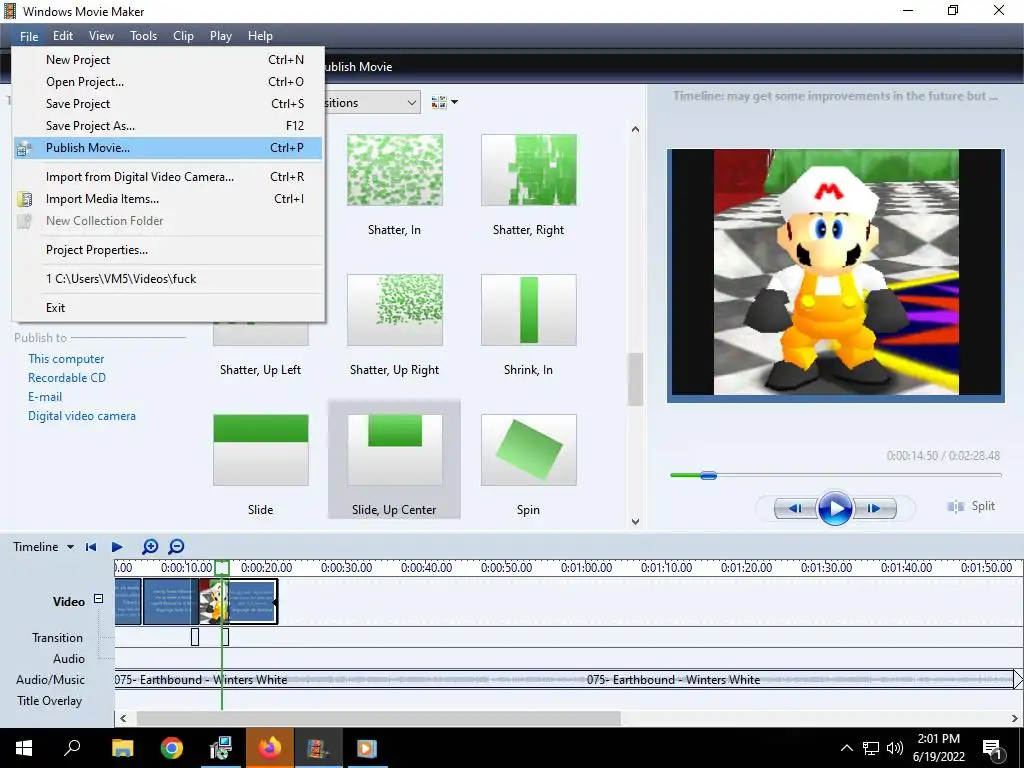Screen dimensions: 1024x768
Task: Click the Publish Movie menu icon
Action: [24, 148]
